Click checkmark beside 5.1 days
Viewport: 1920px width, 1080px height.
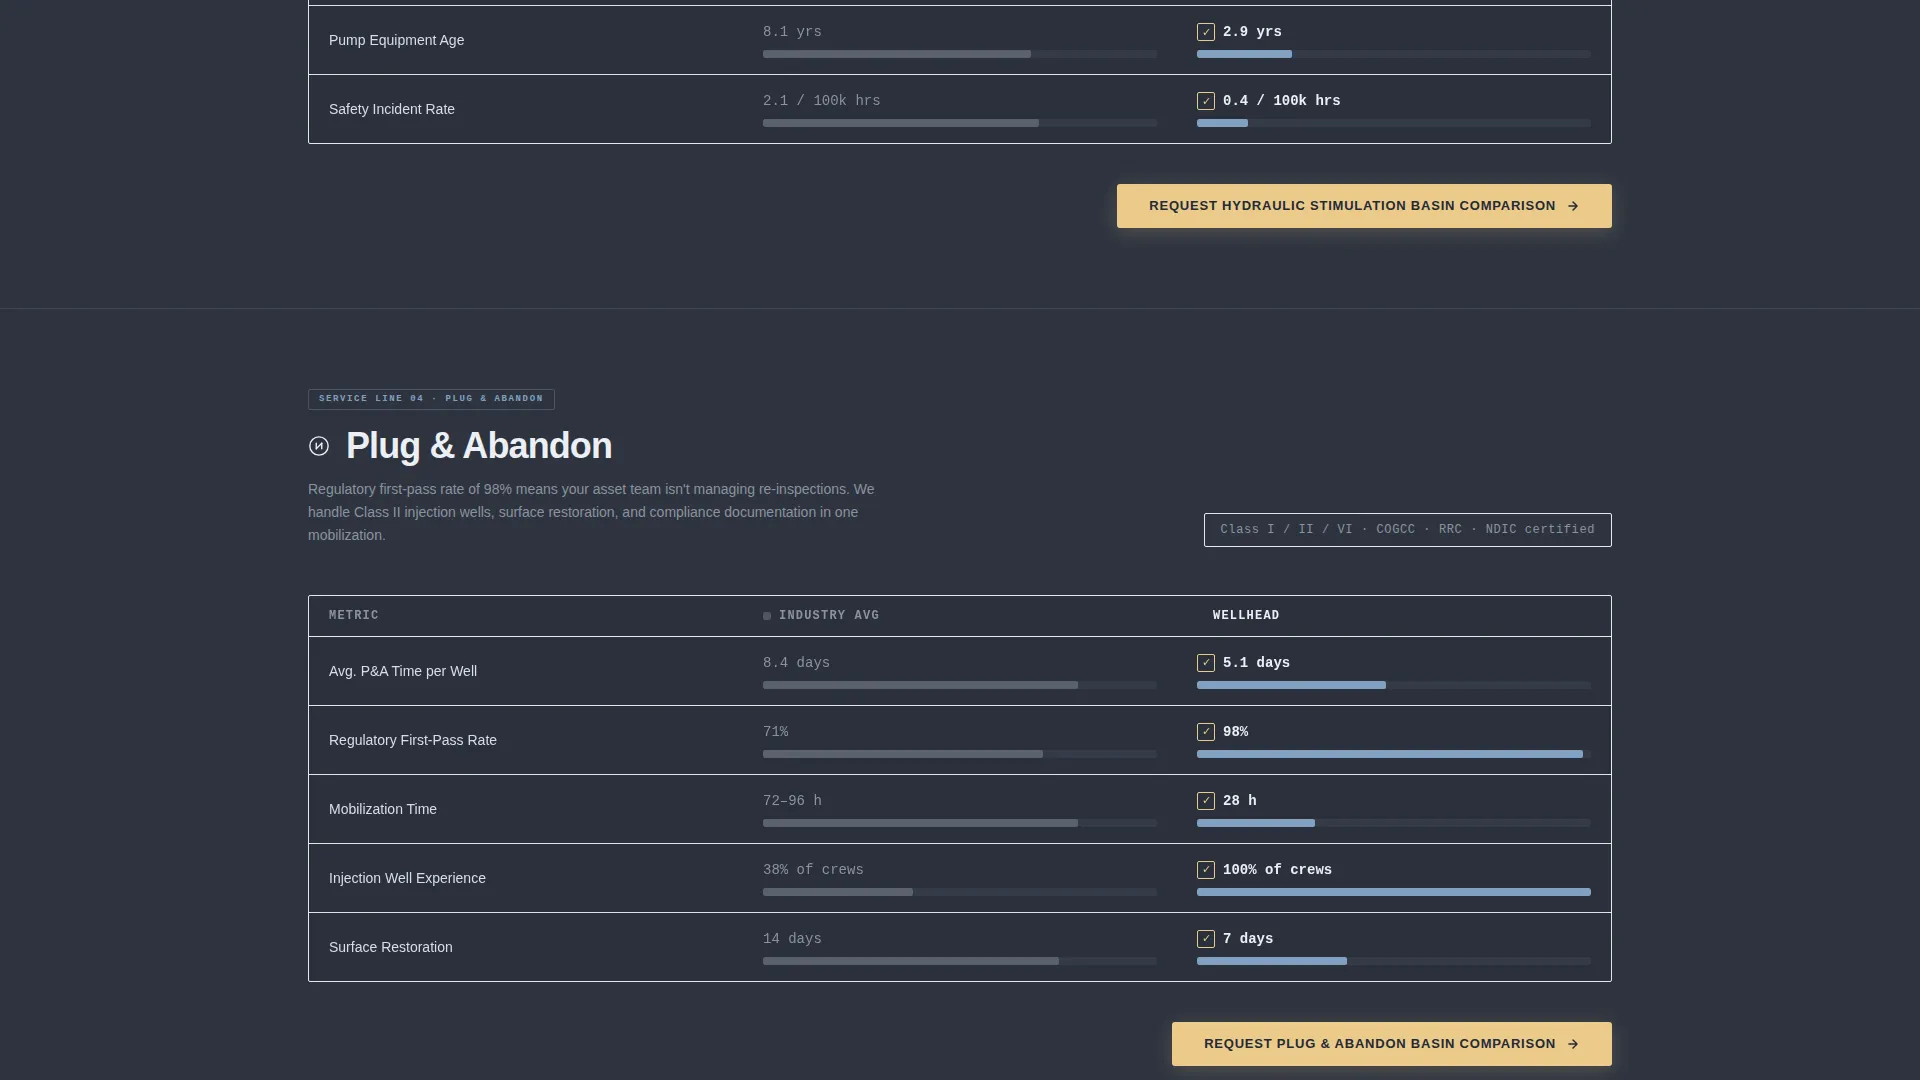1206,663
